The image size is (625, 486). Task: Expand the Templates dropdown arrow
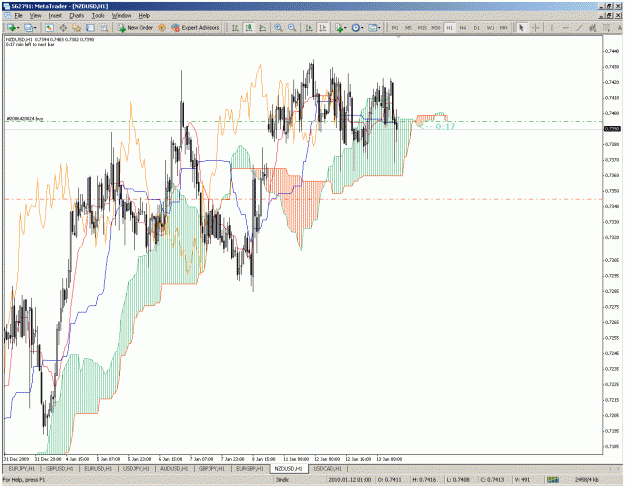tap(379, 28)
